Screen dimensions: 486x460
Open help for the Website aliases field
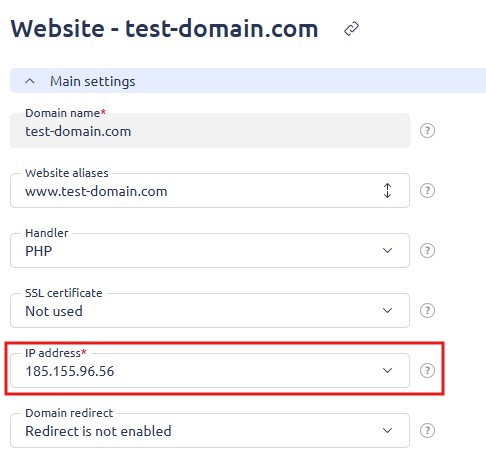pyautogui.click(x=427, y=191)
